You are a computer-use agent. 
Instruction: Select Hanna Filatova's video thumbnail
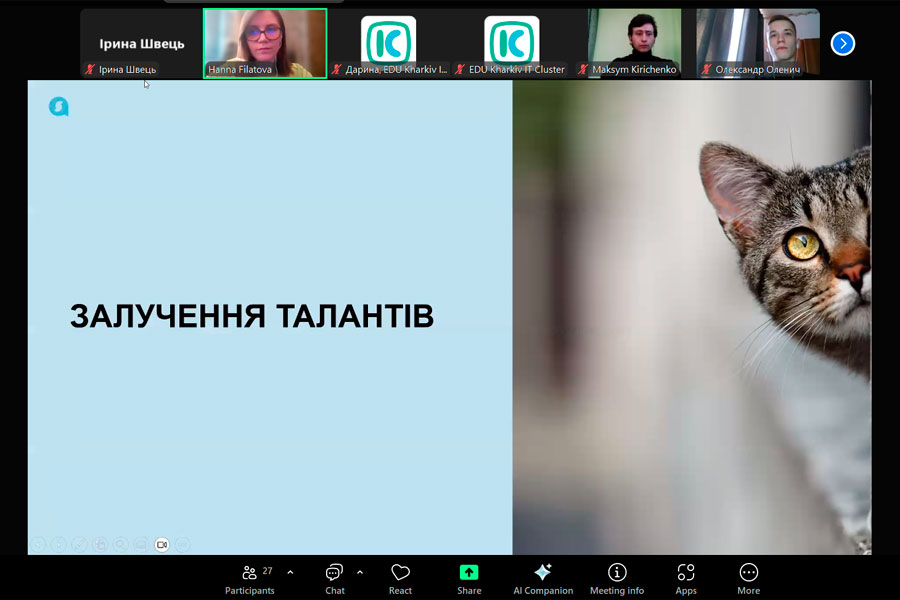[x=265, y=43]
